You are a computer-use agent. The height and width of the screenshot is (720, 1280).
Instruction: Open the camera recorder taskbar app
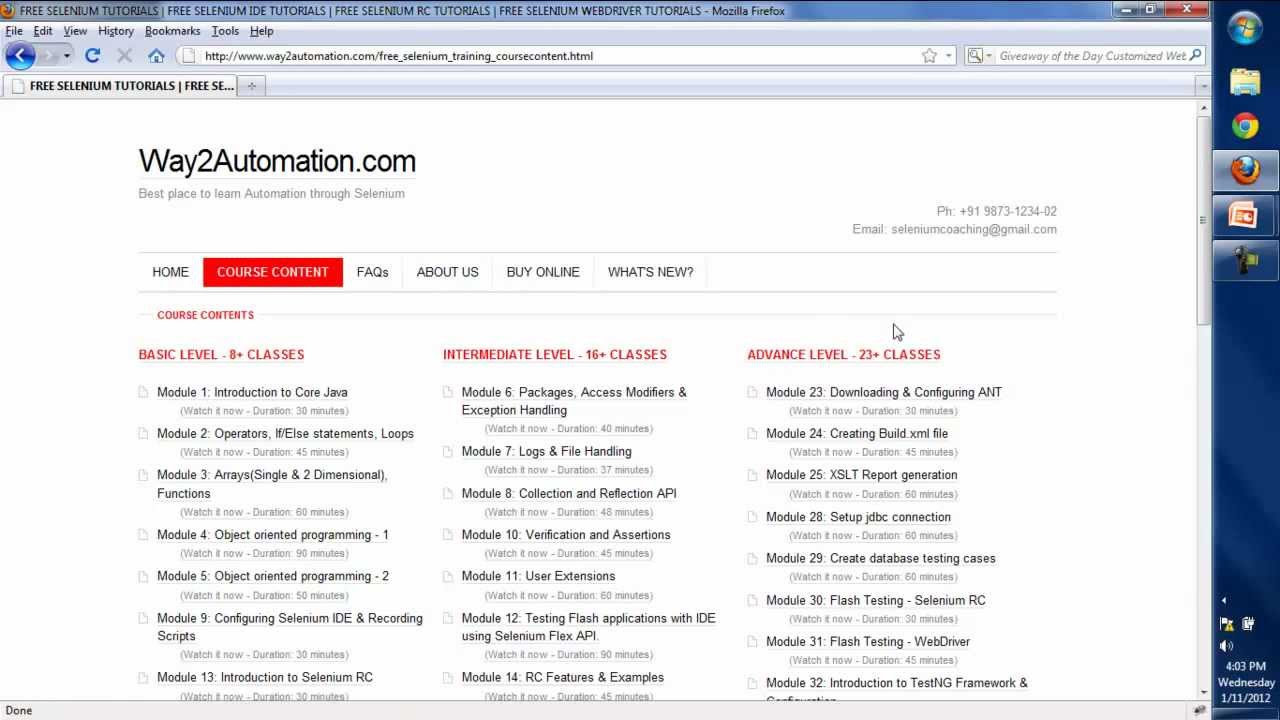[1246, 260]
